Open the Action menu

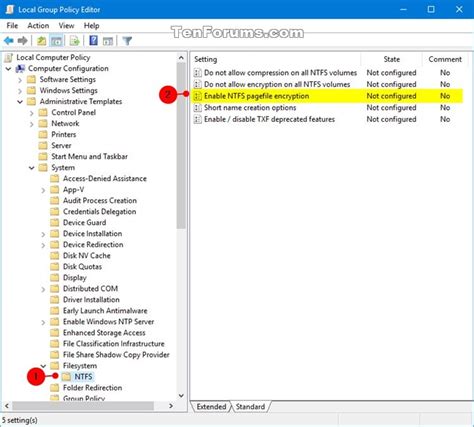38,26
